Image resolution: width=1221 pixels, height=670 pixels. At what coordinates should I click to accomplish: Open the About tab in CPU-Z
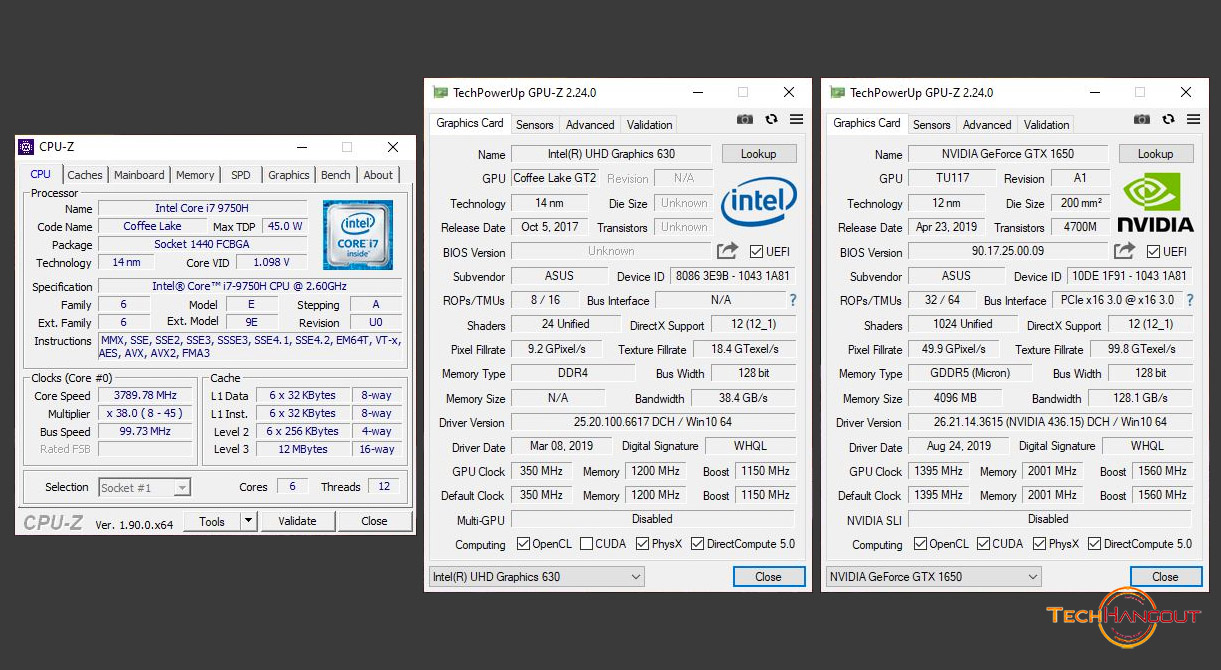(x=378, y=174)
